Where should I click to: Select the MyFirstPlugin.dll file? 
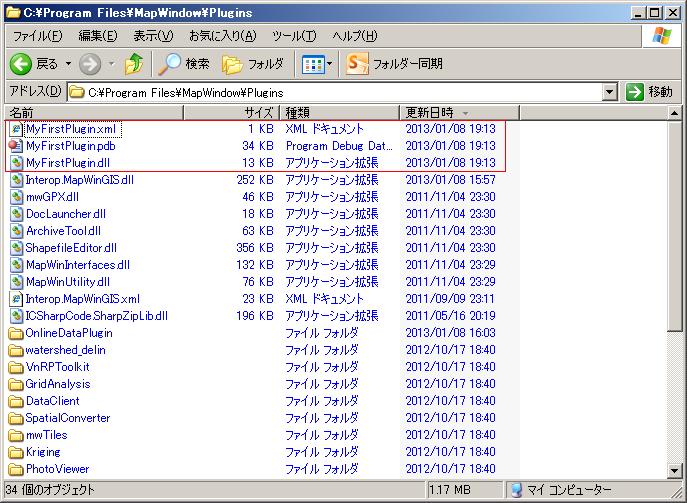click(x=67, y=163)
